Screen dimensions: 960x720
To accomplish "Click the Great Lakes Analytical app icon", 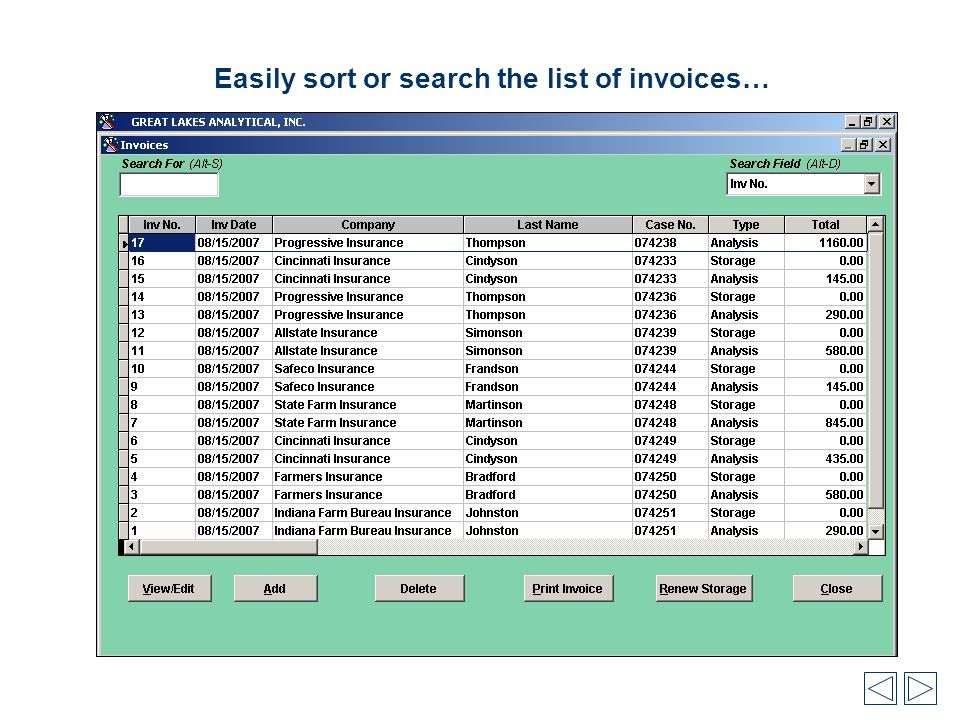I will tap(108, 122).
